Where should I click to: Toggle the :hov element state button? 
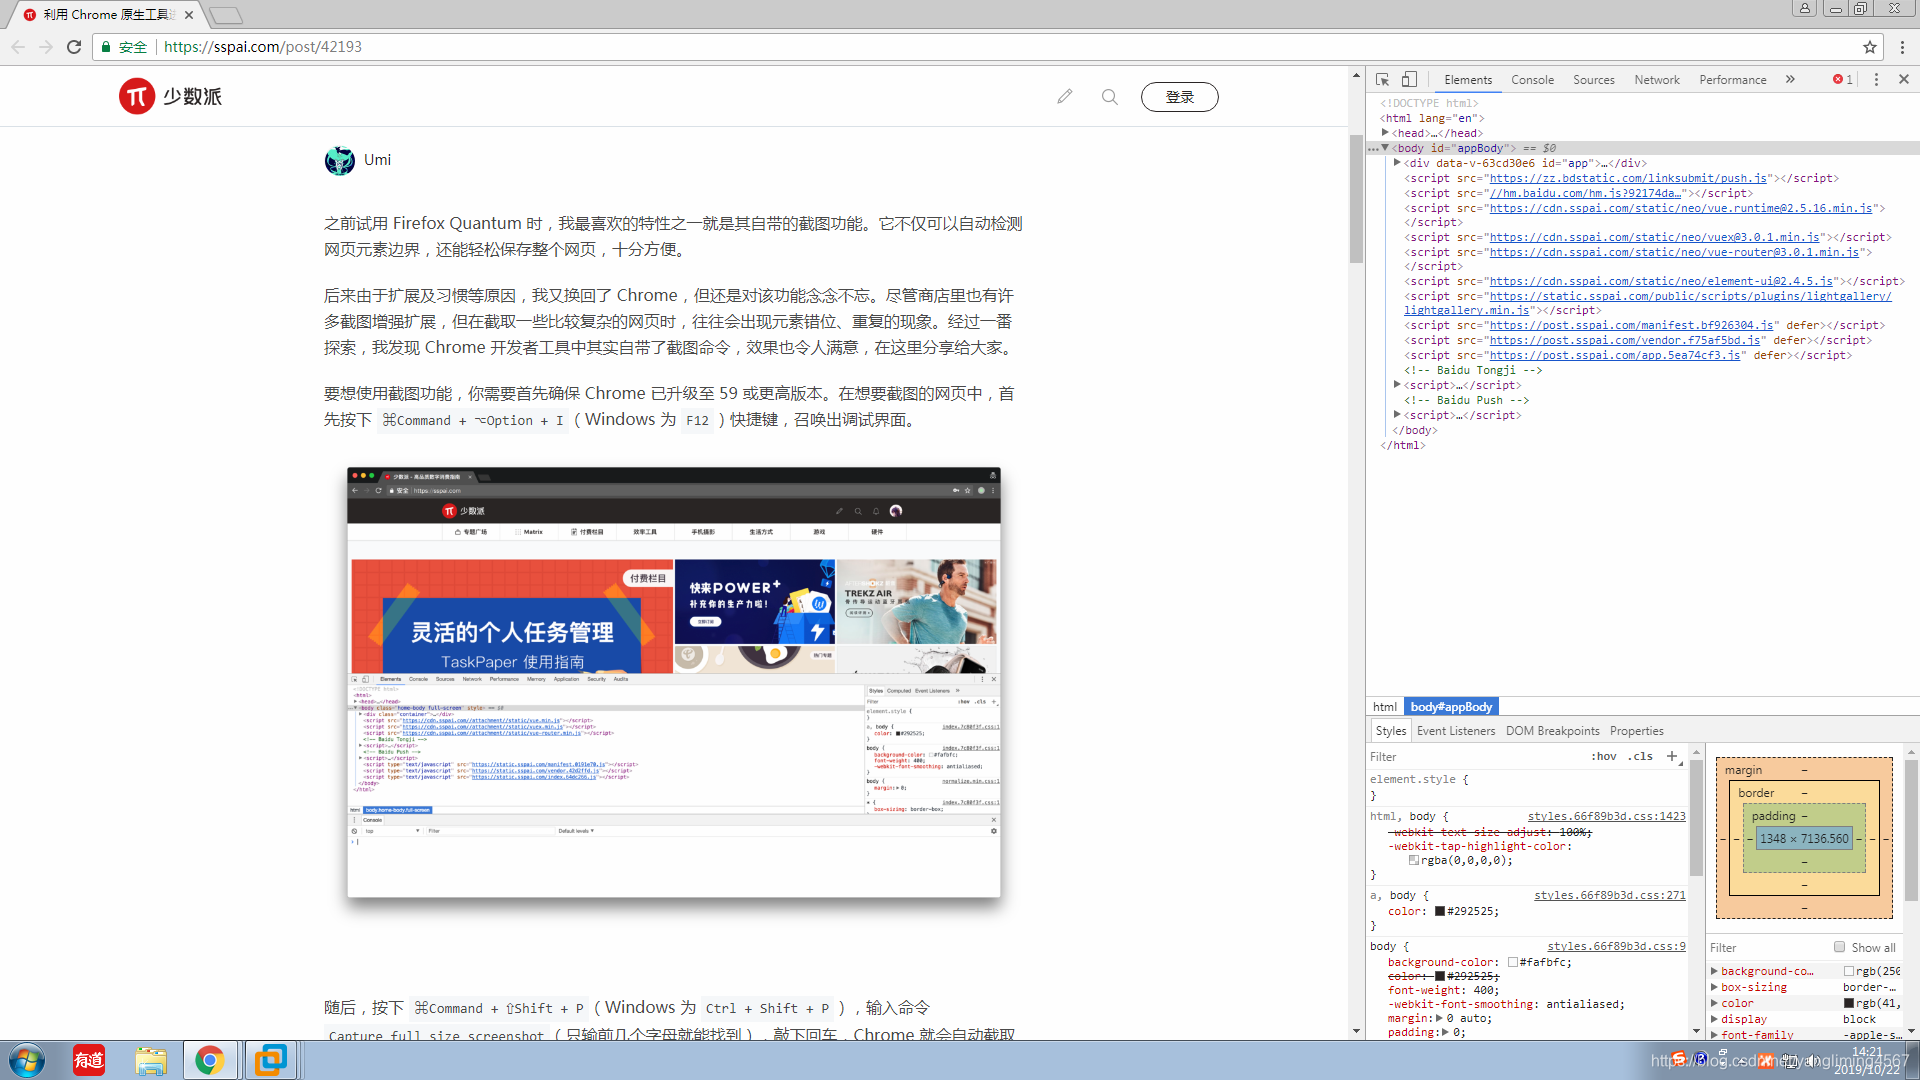point(1603,756)
